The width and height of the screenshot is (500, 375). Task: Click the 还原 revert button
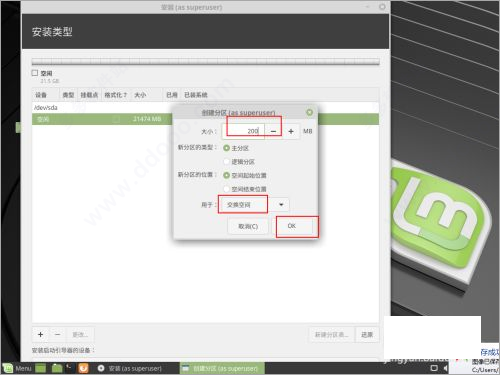[367, 334]
